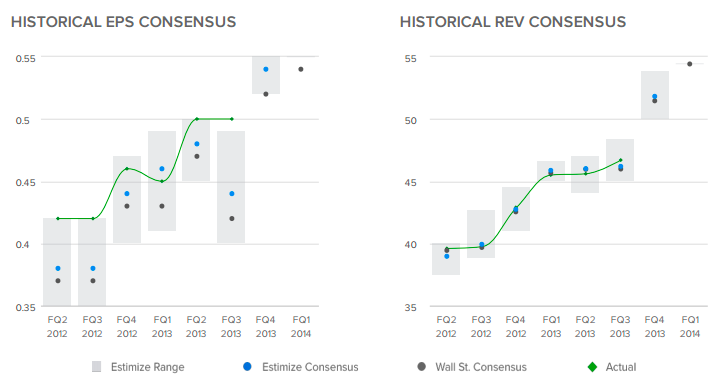Click the FQ2 2013 actual EPS peak point
The height and width of the screenshot is (382, 716).
pyautogui.click(x=197, y=119)
